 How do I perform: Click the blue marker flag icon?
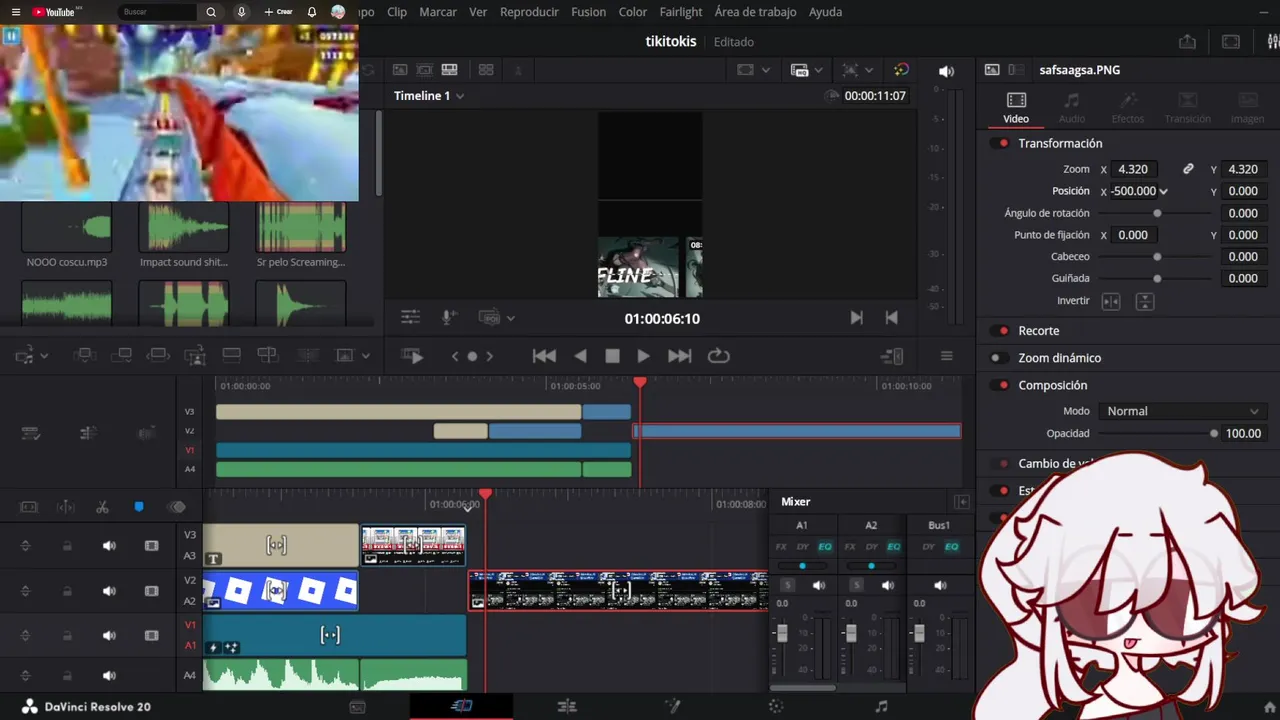pos(139,507)
